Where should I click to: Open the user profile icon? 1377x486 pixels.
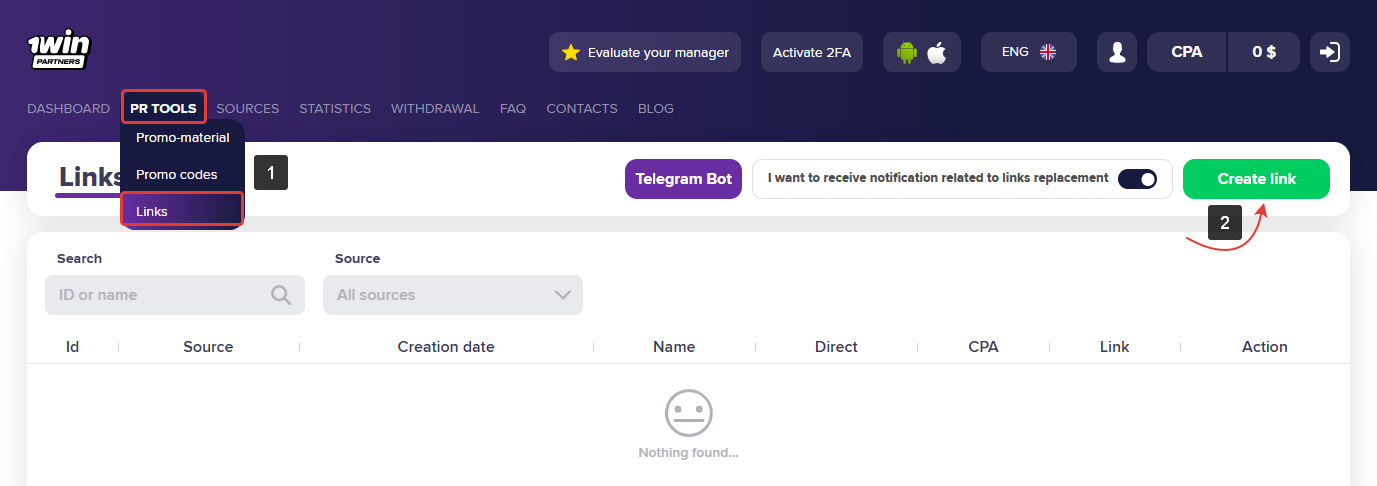coord(1117,52)
